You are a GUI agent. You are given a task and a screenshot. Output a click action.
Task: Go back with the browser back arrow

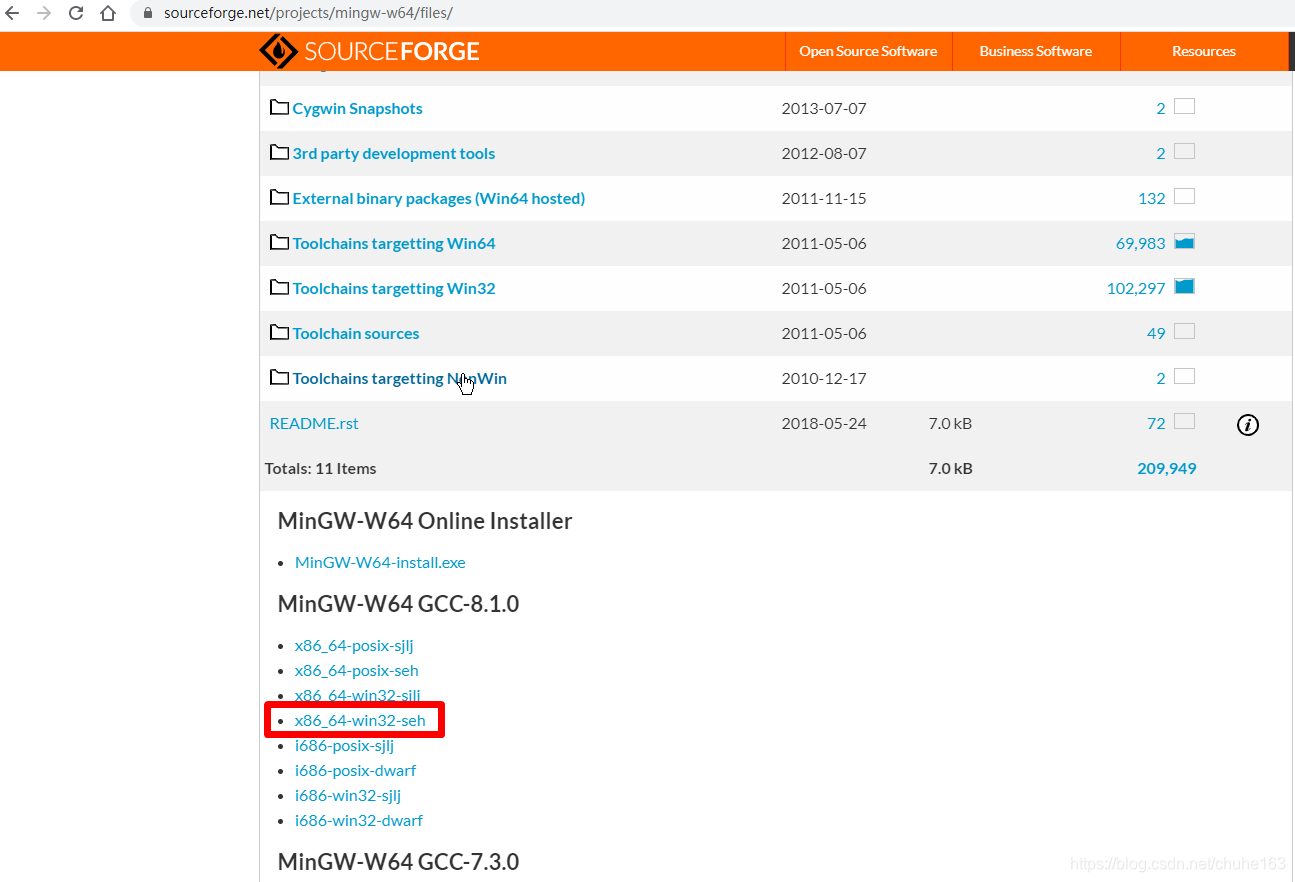13,14
